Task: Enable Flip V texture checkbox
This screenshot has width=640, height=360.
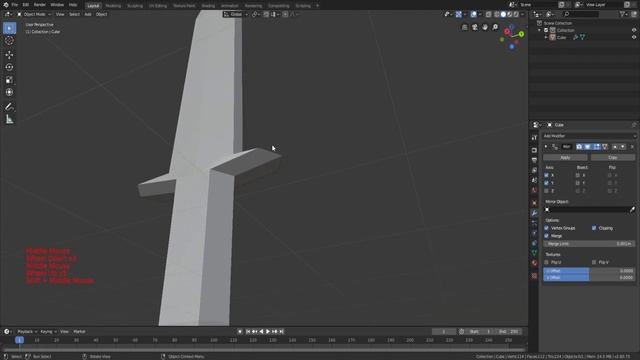Action: (594, 262)
